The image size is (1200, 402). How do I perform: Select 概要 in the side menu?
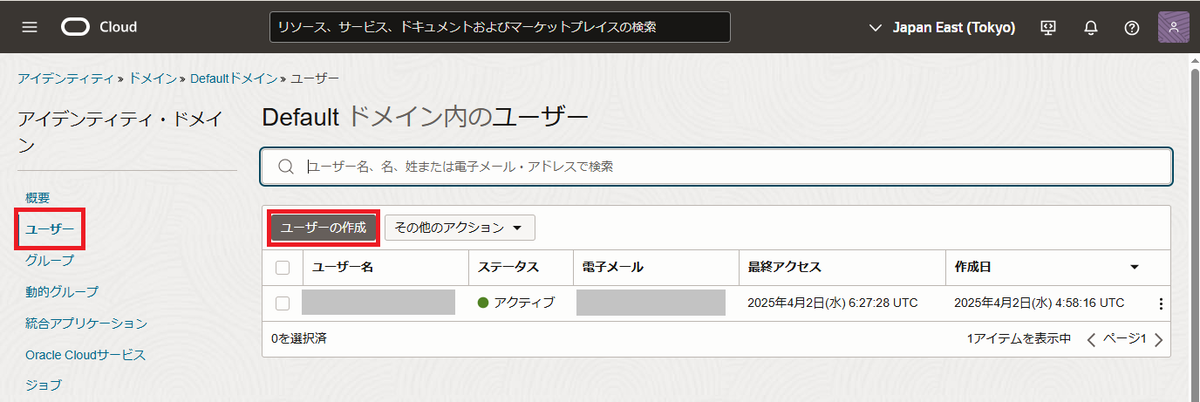click(37, 198)
